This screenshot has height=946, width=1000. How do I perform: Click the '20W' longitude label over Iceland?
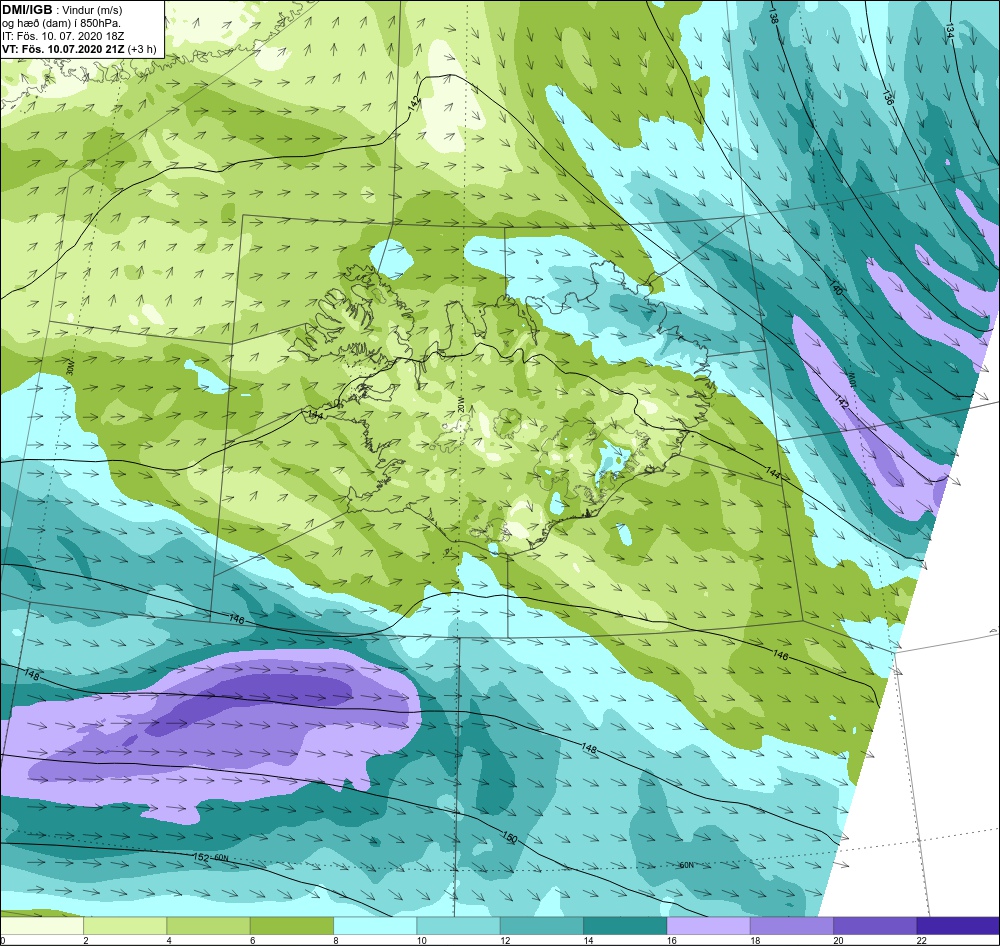point(460,404)
